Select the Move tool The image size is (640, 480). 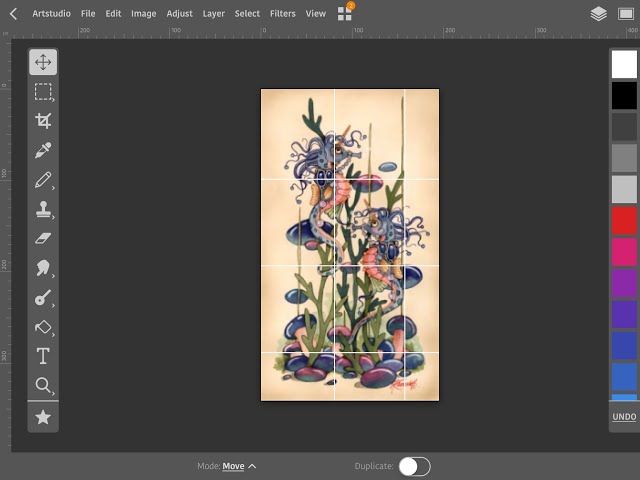[x=43, y=62]
